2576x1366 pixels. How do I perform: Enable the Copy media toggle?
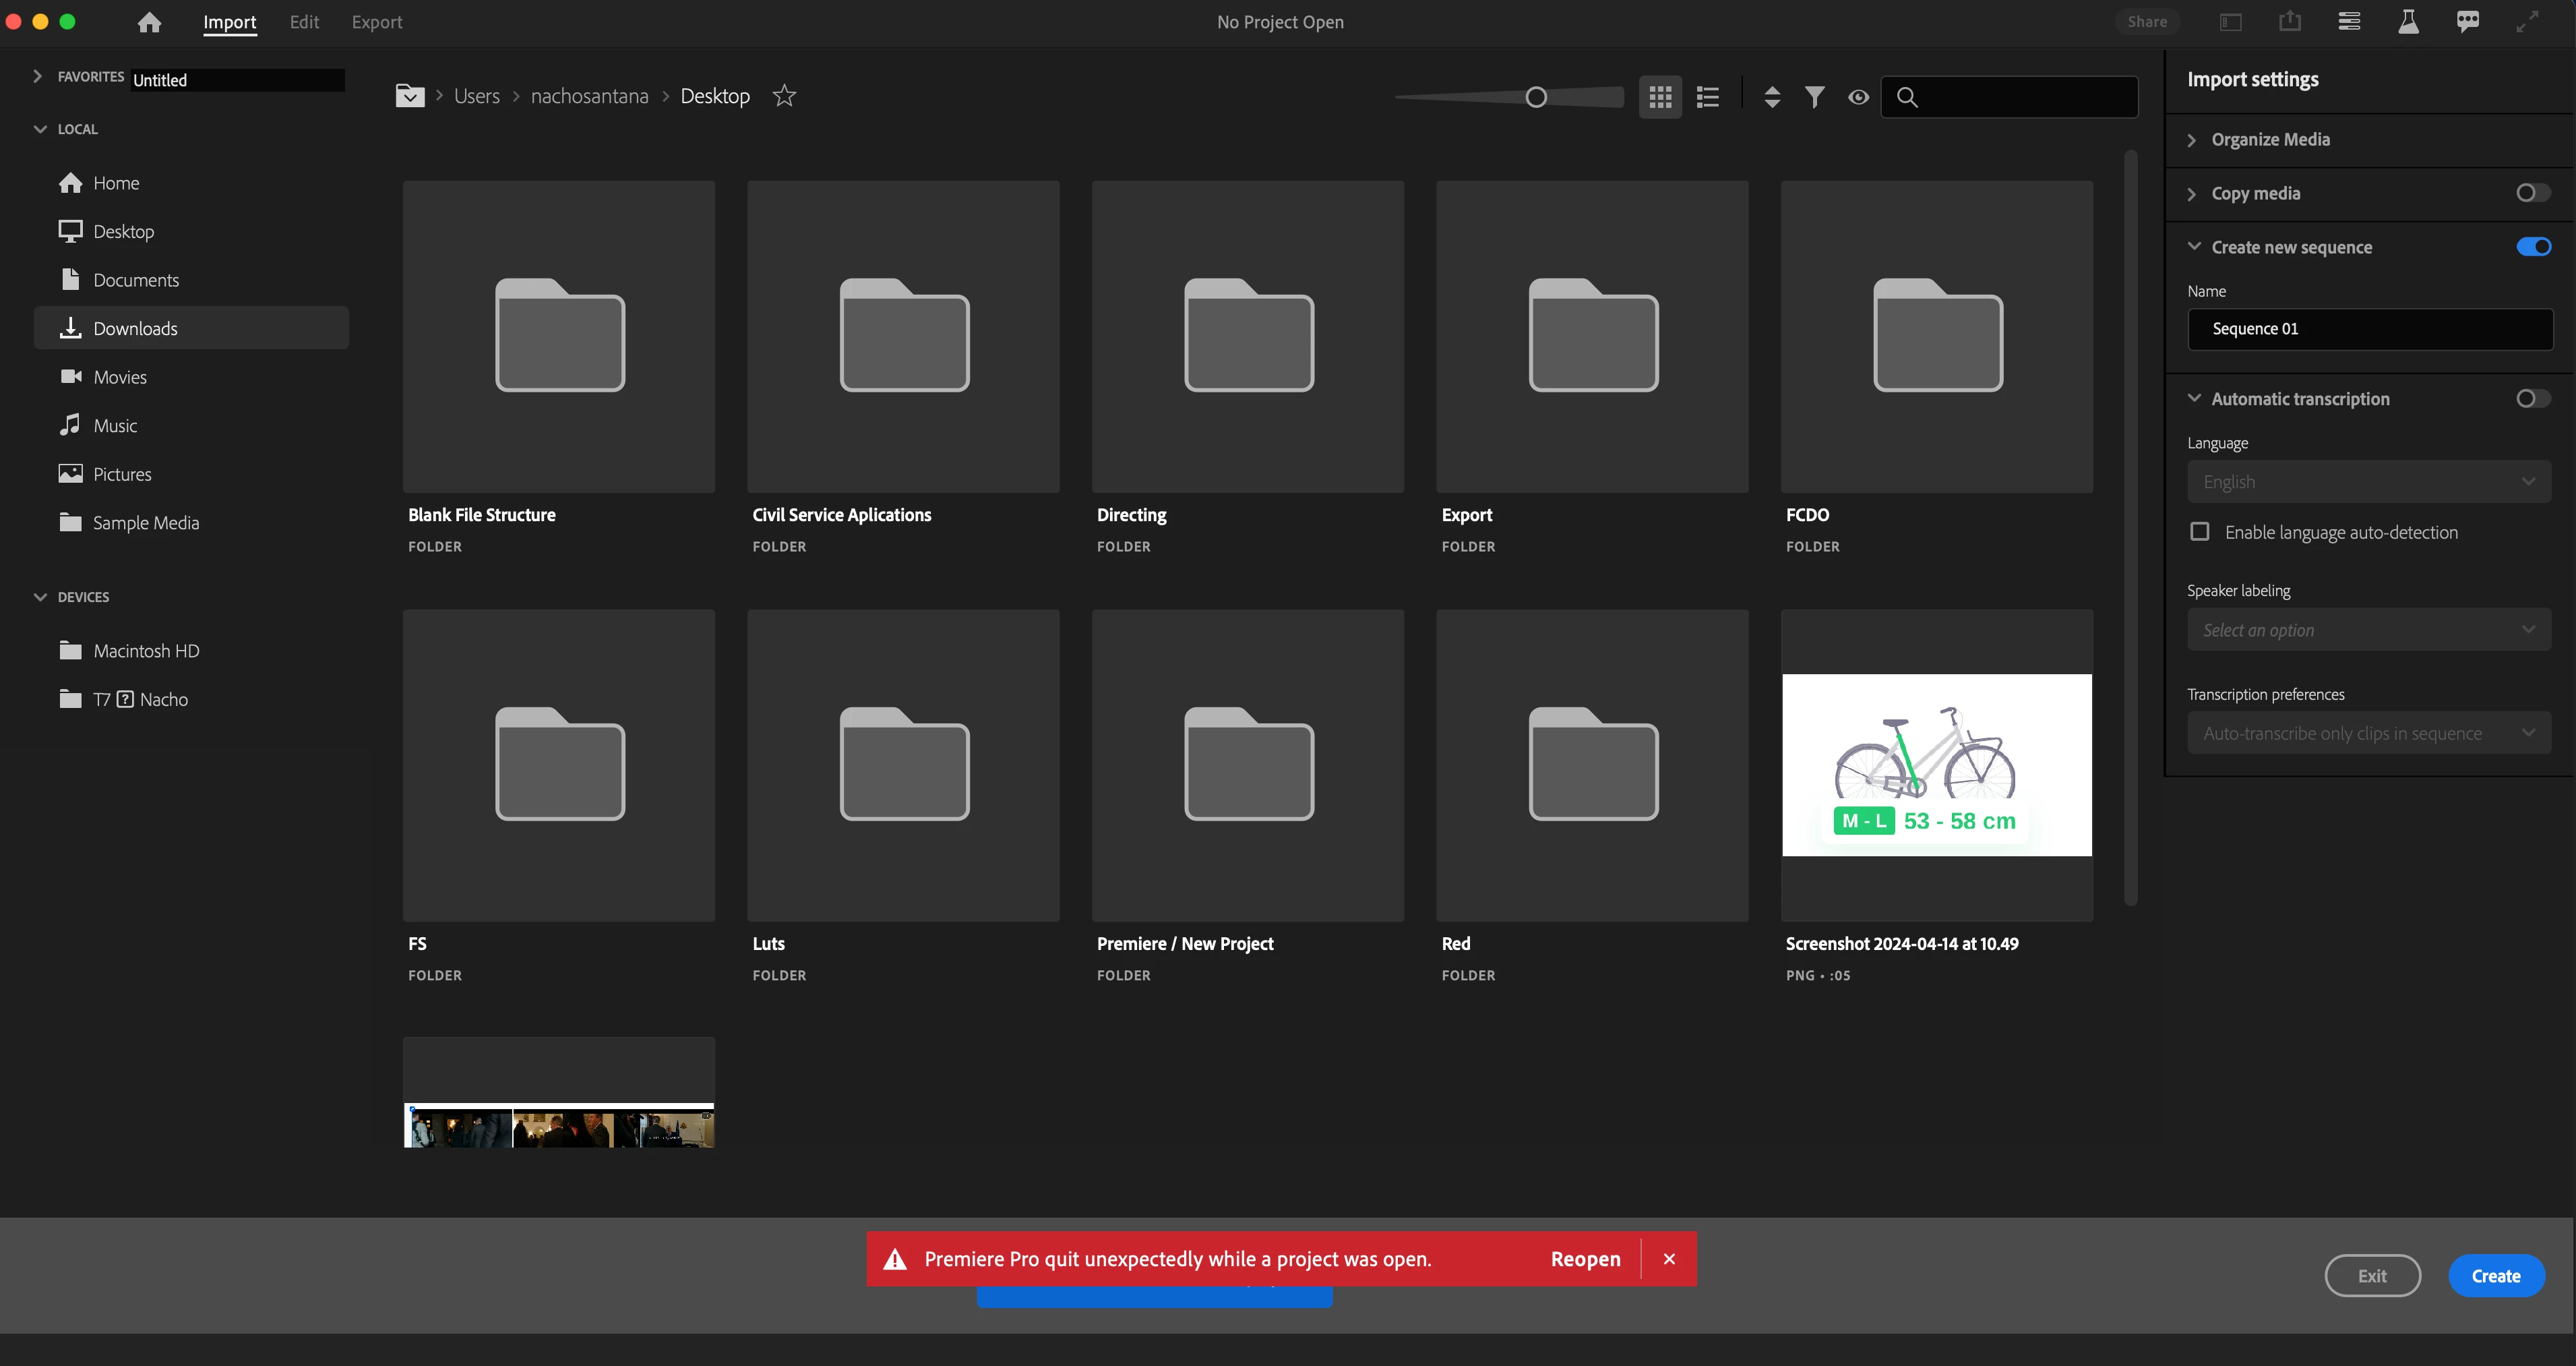pos(2532,193)
